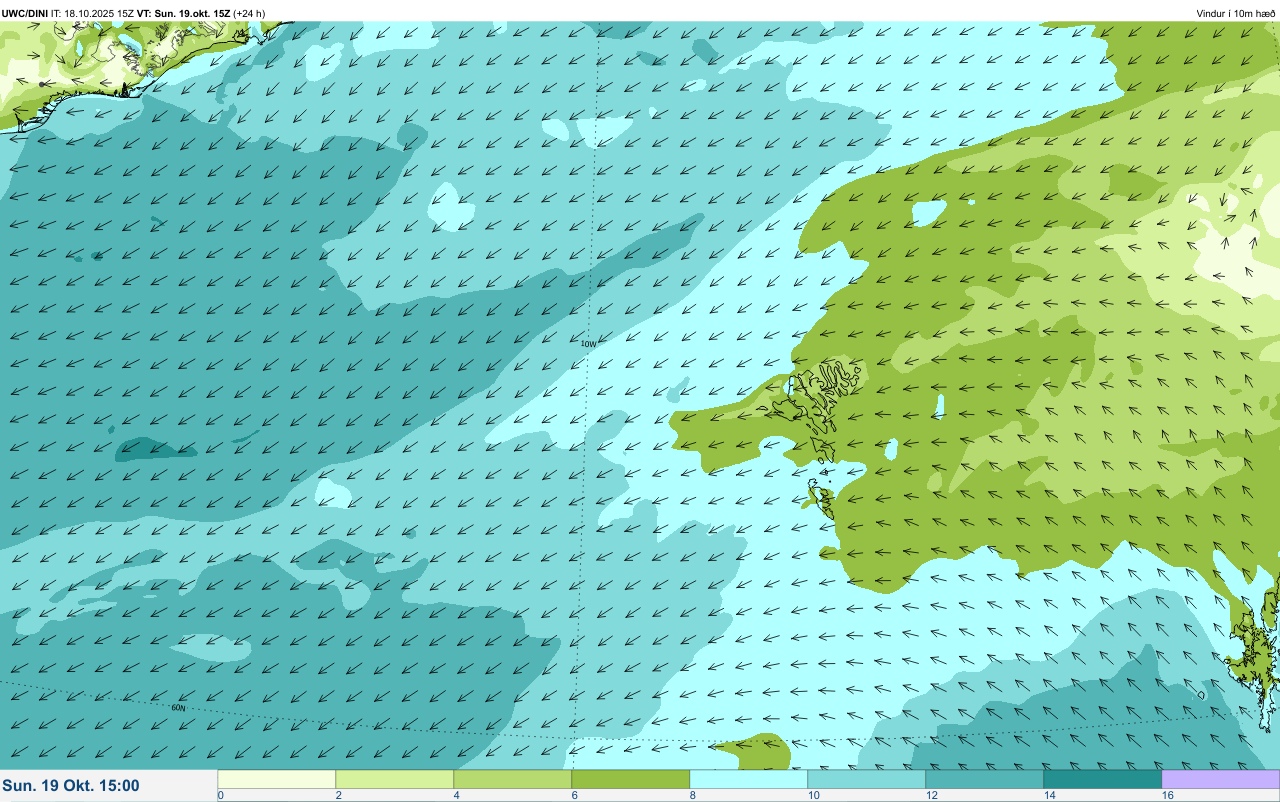The width and height of the screenshot is (1280, 802).
Task: Click the olive green 6–8 legend swatch
Action: (631, 779)
